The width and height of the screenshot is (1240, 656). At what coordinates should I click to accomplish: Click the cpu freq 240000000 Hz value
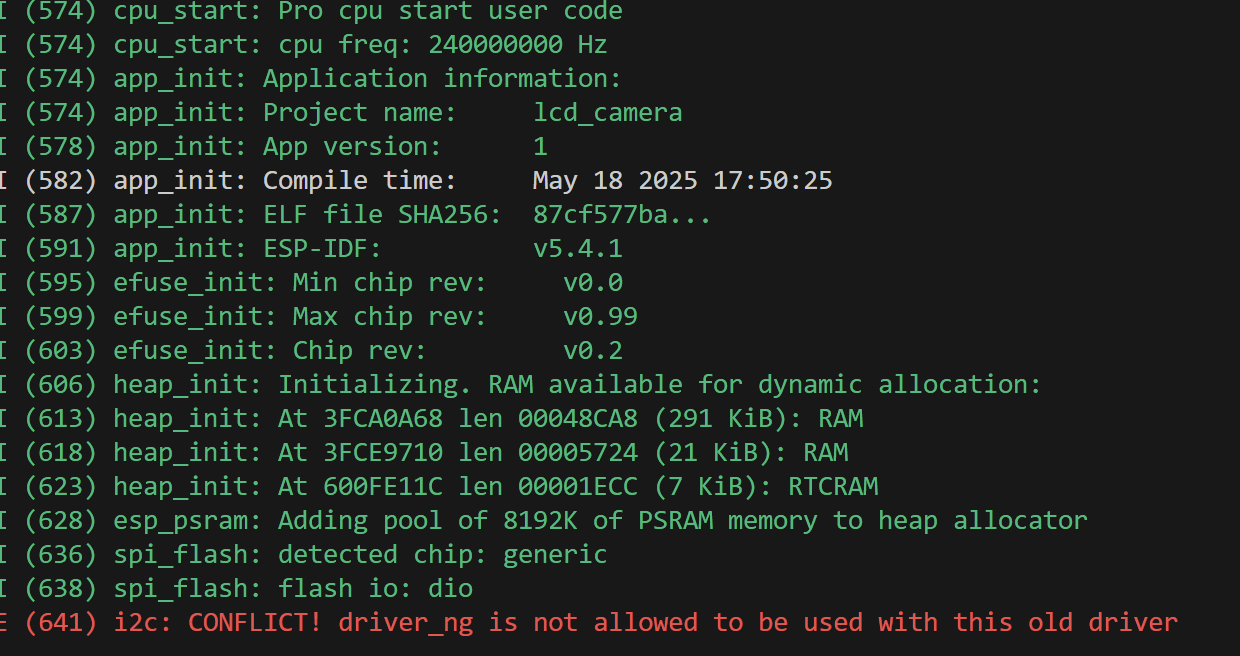(517, 45)
